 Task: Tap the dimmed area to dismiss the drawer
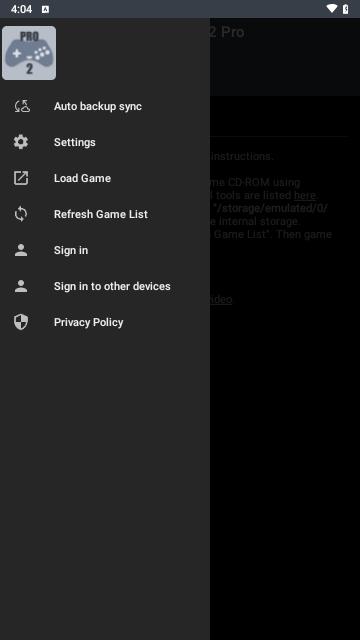(x=285, y=449)
